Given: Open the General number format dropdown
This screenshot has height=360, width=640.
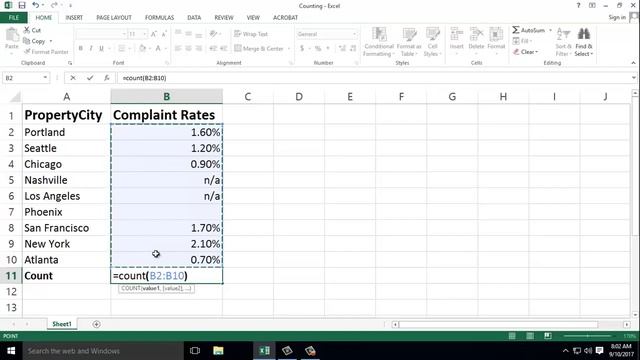Looking at the screenshot, I should (x=354, y=34).
